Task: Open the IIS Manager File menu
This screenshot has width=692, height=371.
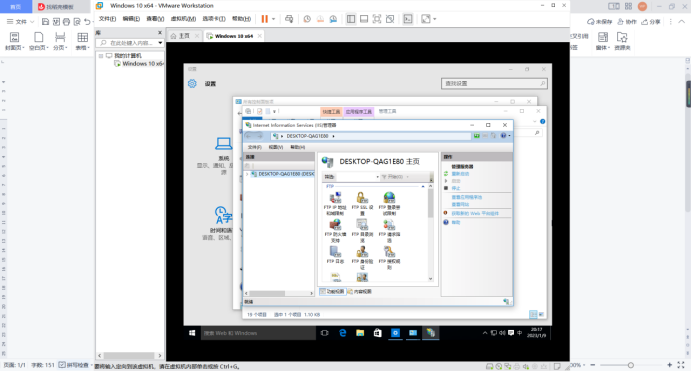Action: click(x=255, y=147)
